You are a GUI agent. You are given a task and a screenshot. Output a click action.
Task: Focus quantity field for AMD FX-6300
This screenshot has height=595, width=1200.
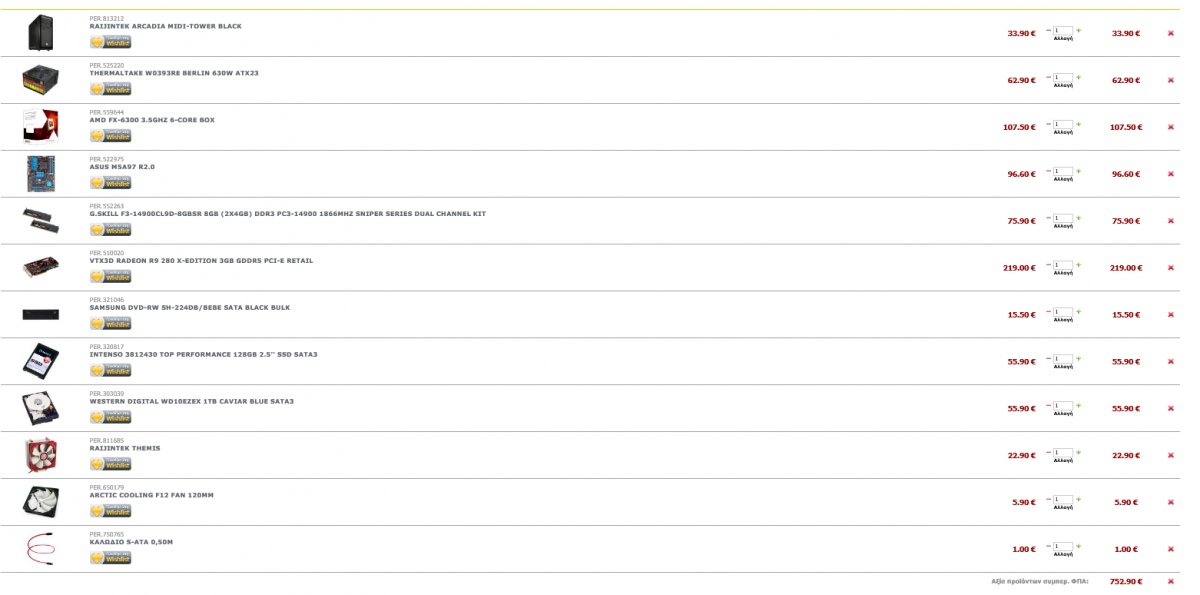click(x=1063, y=124)
